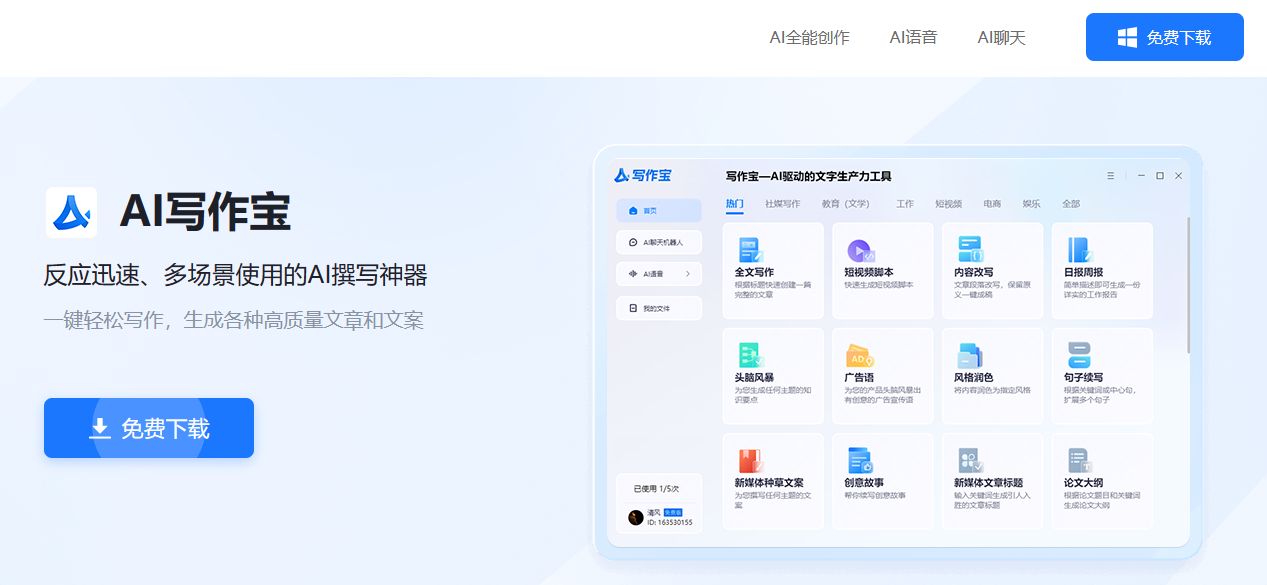Click the Windows logo on the download button
Viewport: 1267px width, 585px height.
(x=1127, y=37)
